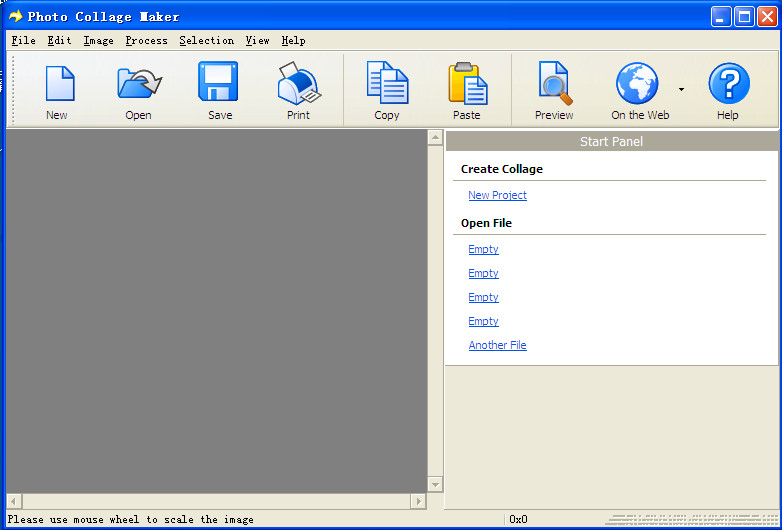The width and height of the screenshot is (782, 530).
Task: Save the project using the floppy disk icon
Action: tap(218, 81)
